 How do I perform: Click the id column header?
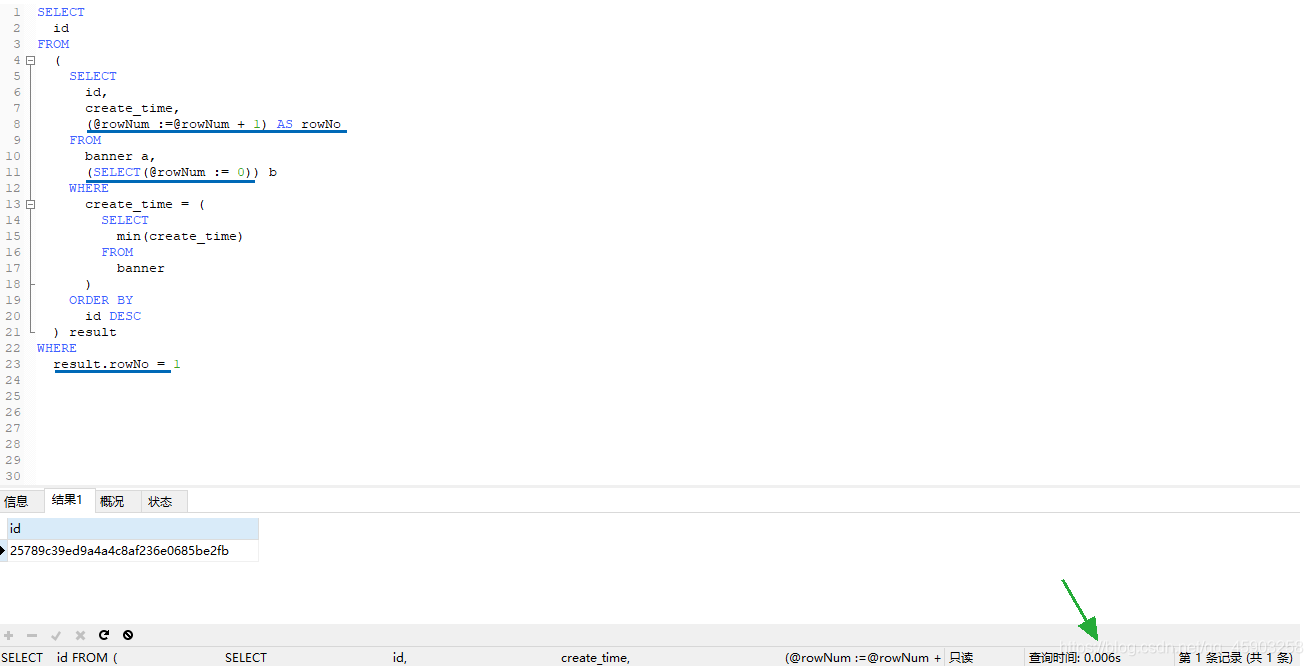[x=133, y=528]
